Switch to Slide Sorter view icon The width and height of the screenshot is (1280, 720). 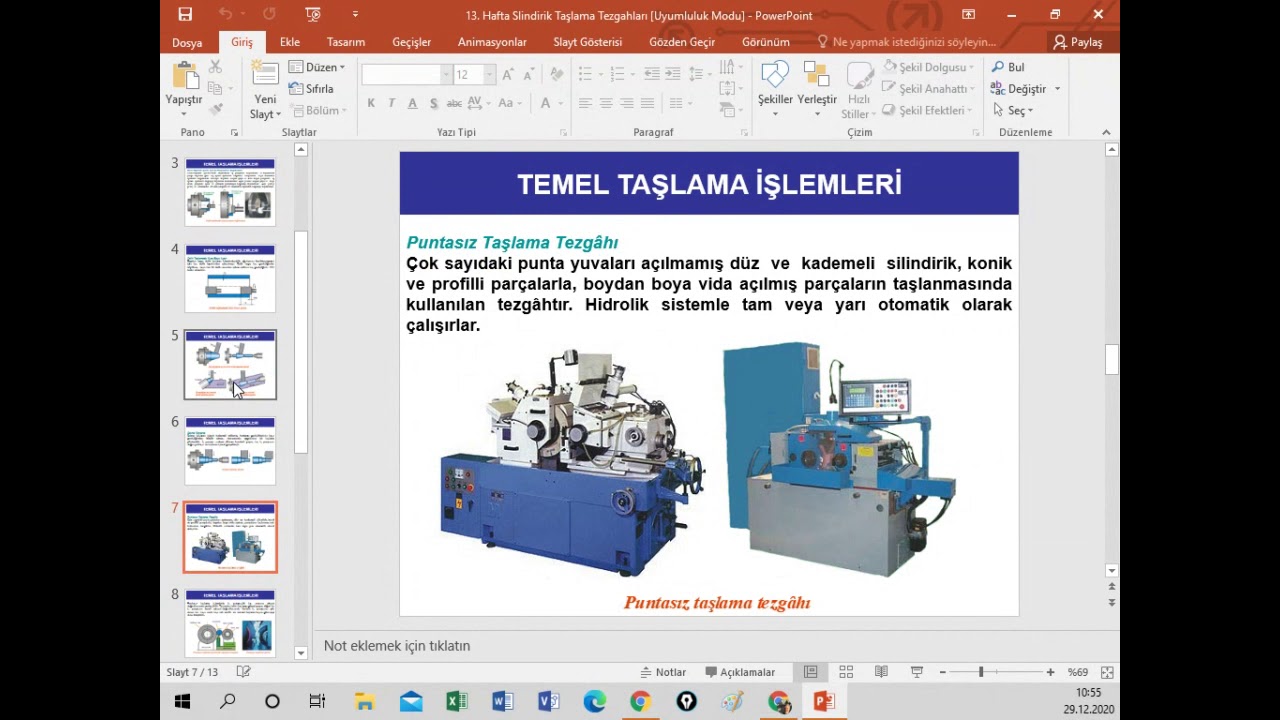[x=846, y=672]
